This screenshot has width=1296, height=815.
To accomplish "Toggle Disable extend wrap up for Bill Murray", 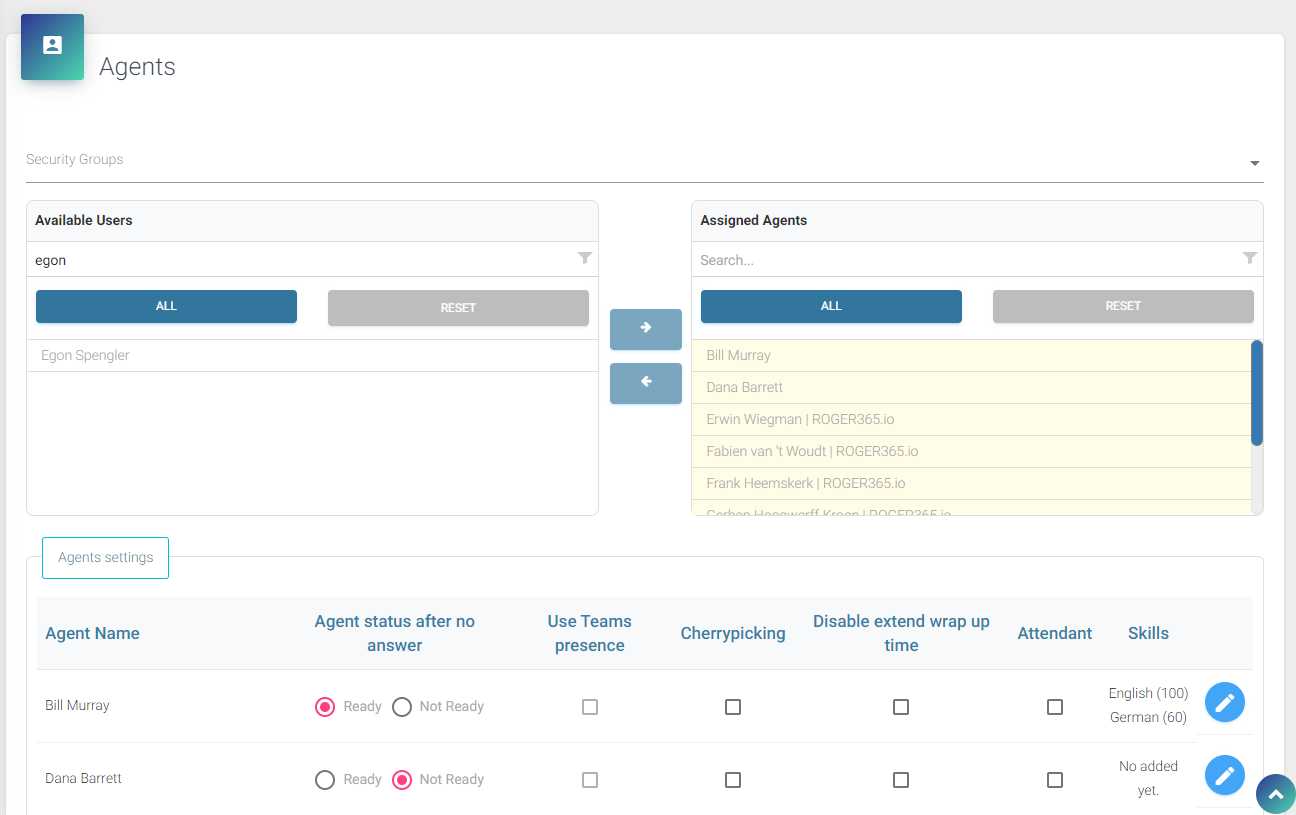I will 901,707.
